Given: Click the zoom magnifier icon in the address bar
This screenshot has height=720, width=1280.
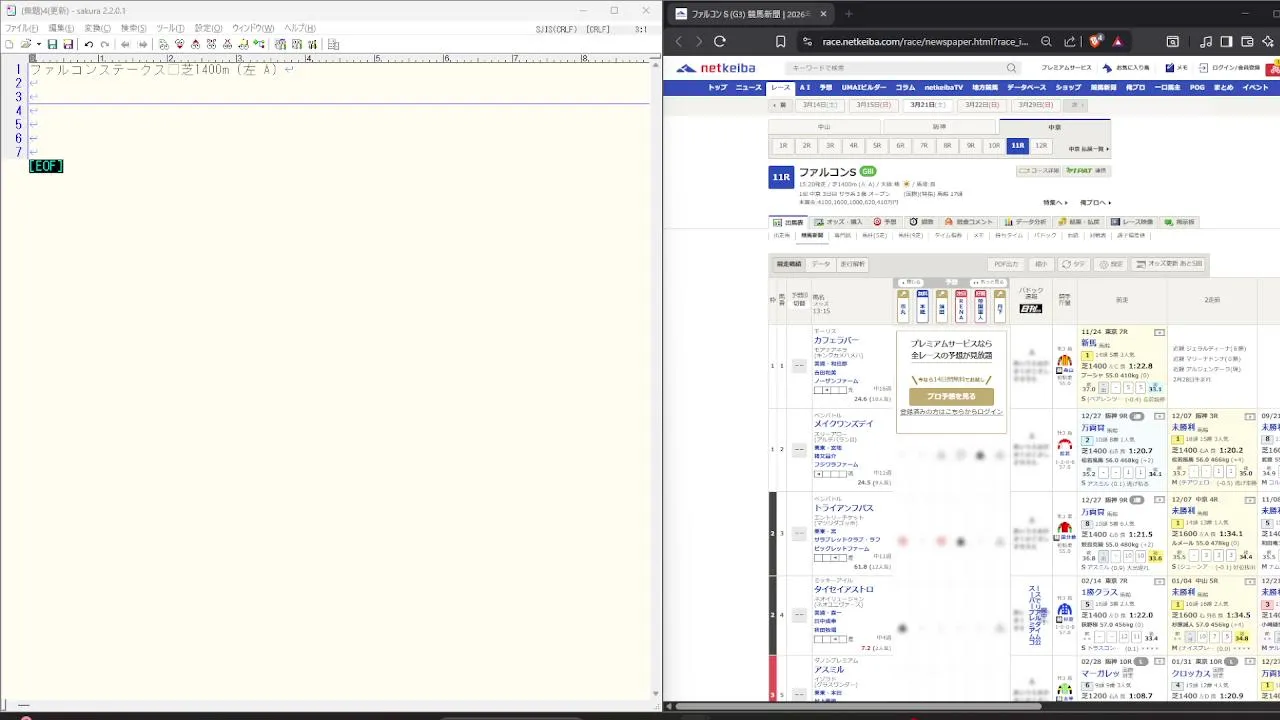Looking at the screenshot, I should pyautogui.click(x=1046, y=41).
